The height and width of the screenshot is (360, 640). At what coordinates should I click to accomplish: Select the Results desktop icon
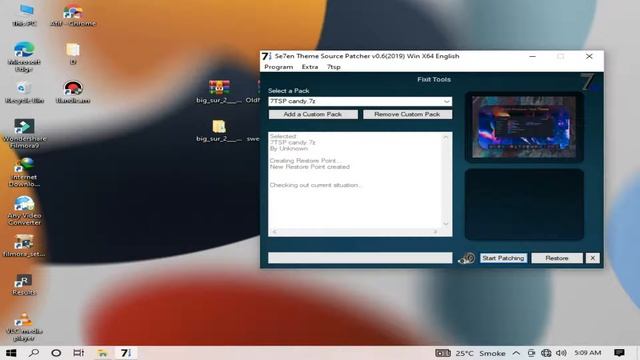24,284
